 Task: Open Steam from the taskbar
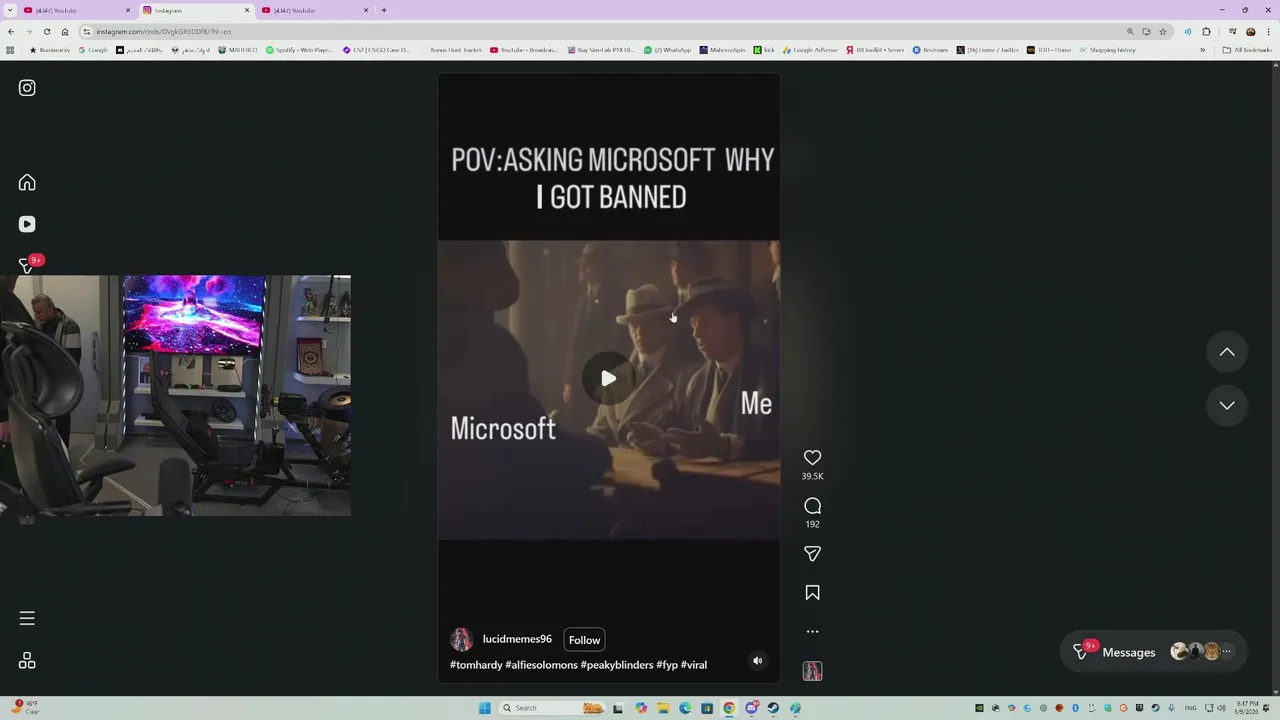(773, 708)
